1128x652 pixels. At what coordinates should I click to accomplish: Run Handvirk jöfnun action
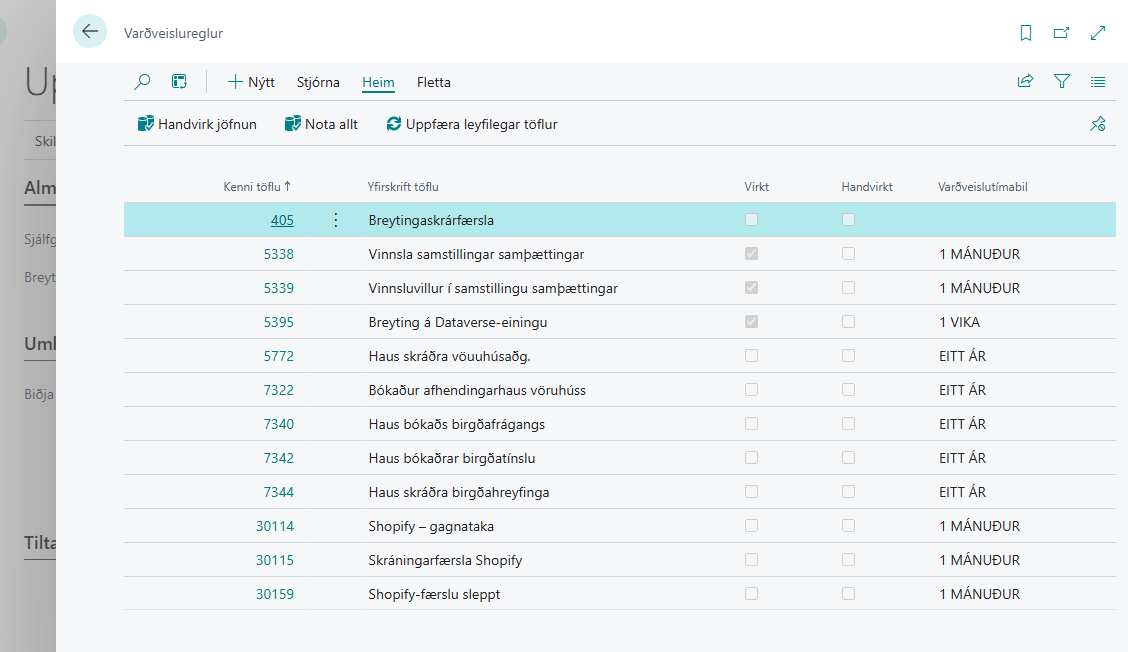(x=197, y=124)
